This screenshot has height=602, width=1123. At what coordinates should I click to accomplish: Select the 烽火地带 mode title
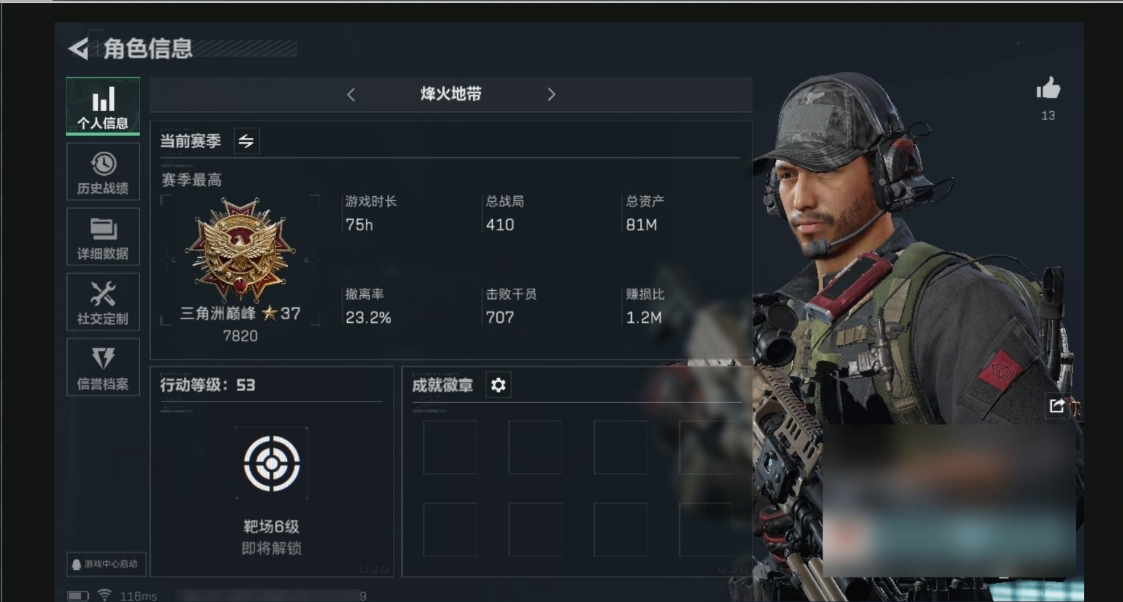pyautogui.click(x=450, y=94)
